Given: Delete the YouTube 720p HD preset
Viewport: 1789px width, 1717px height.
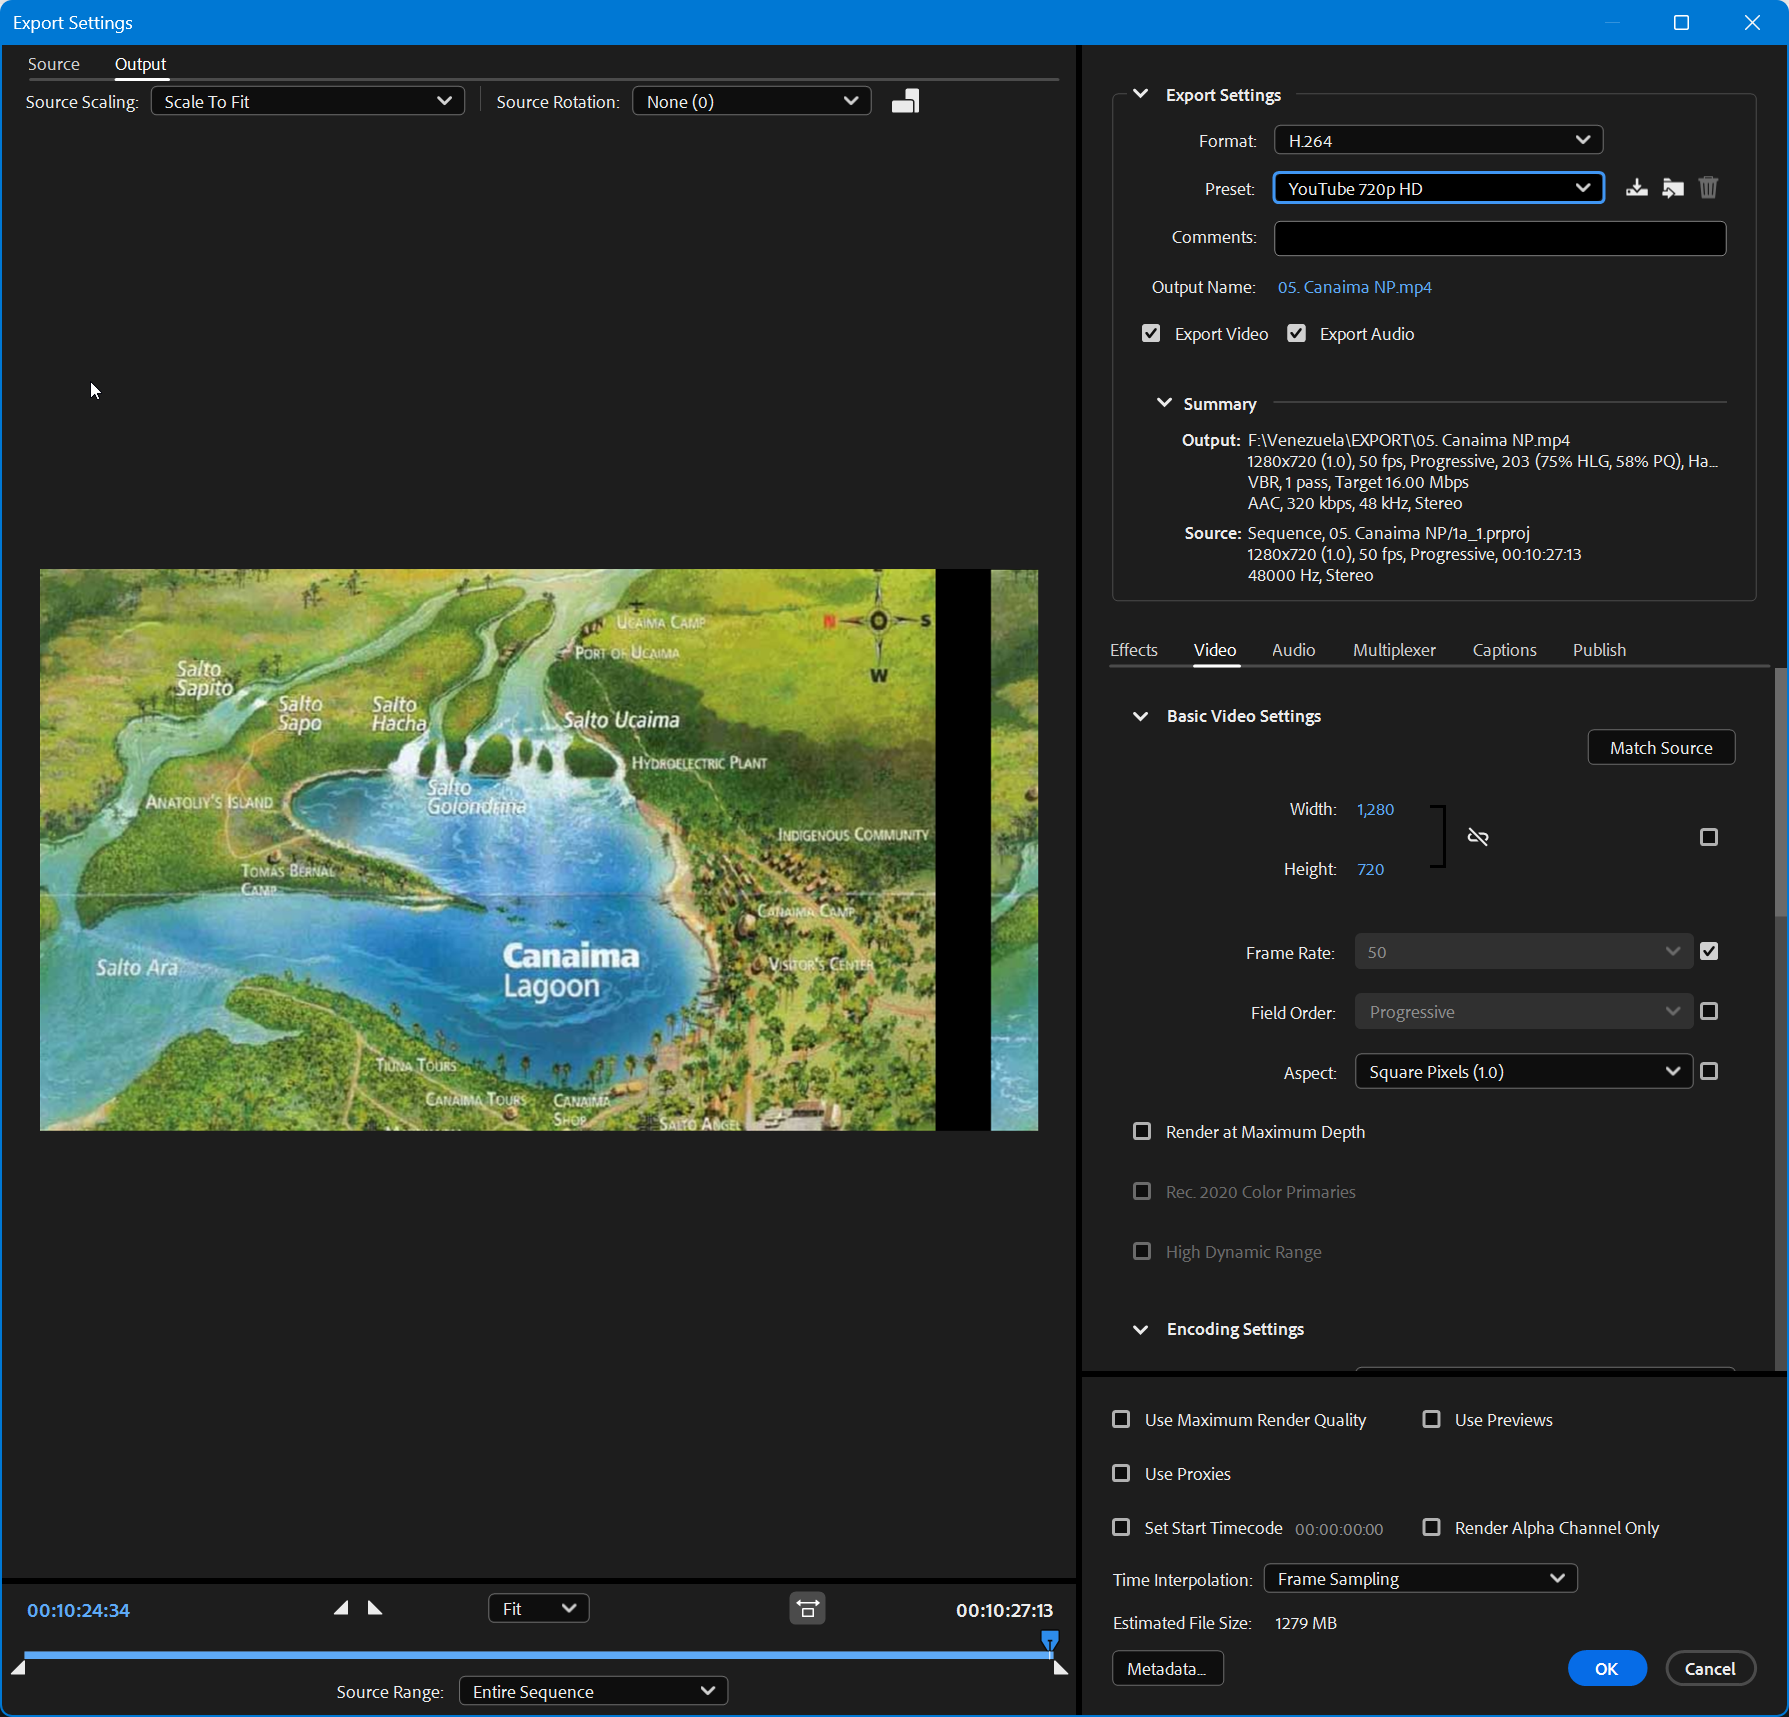Looking at the screenshot, I should coord(1708,187).
